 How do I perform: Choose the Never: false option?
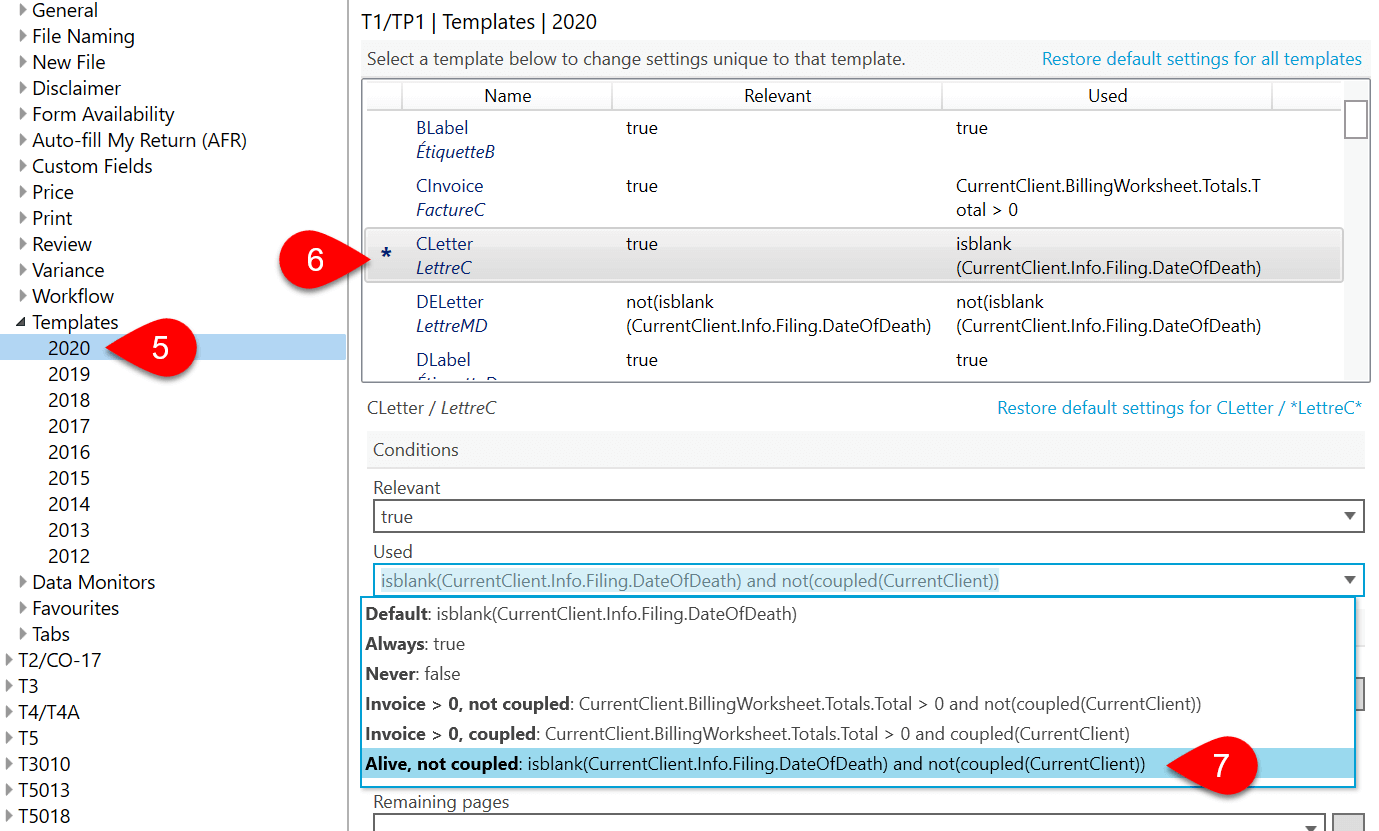(858, 674)
